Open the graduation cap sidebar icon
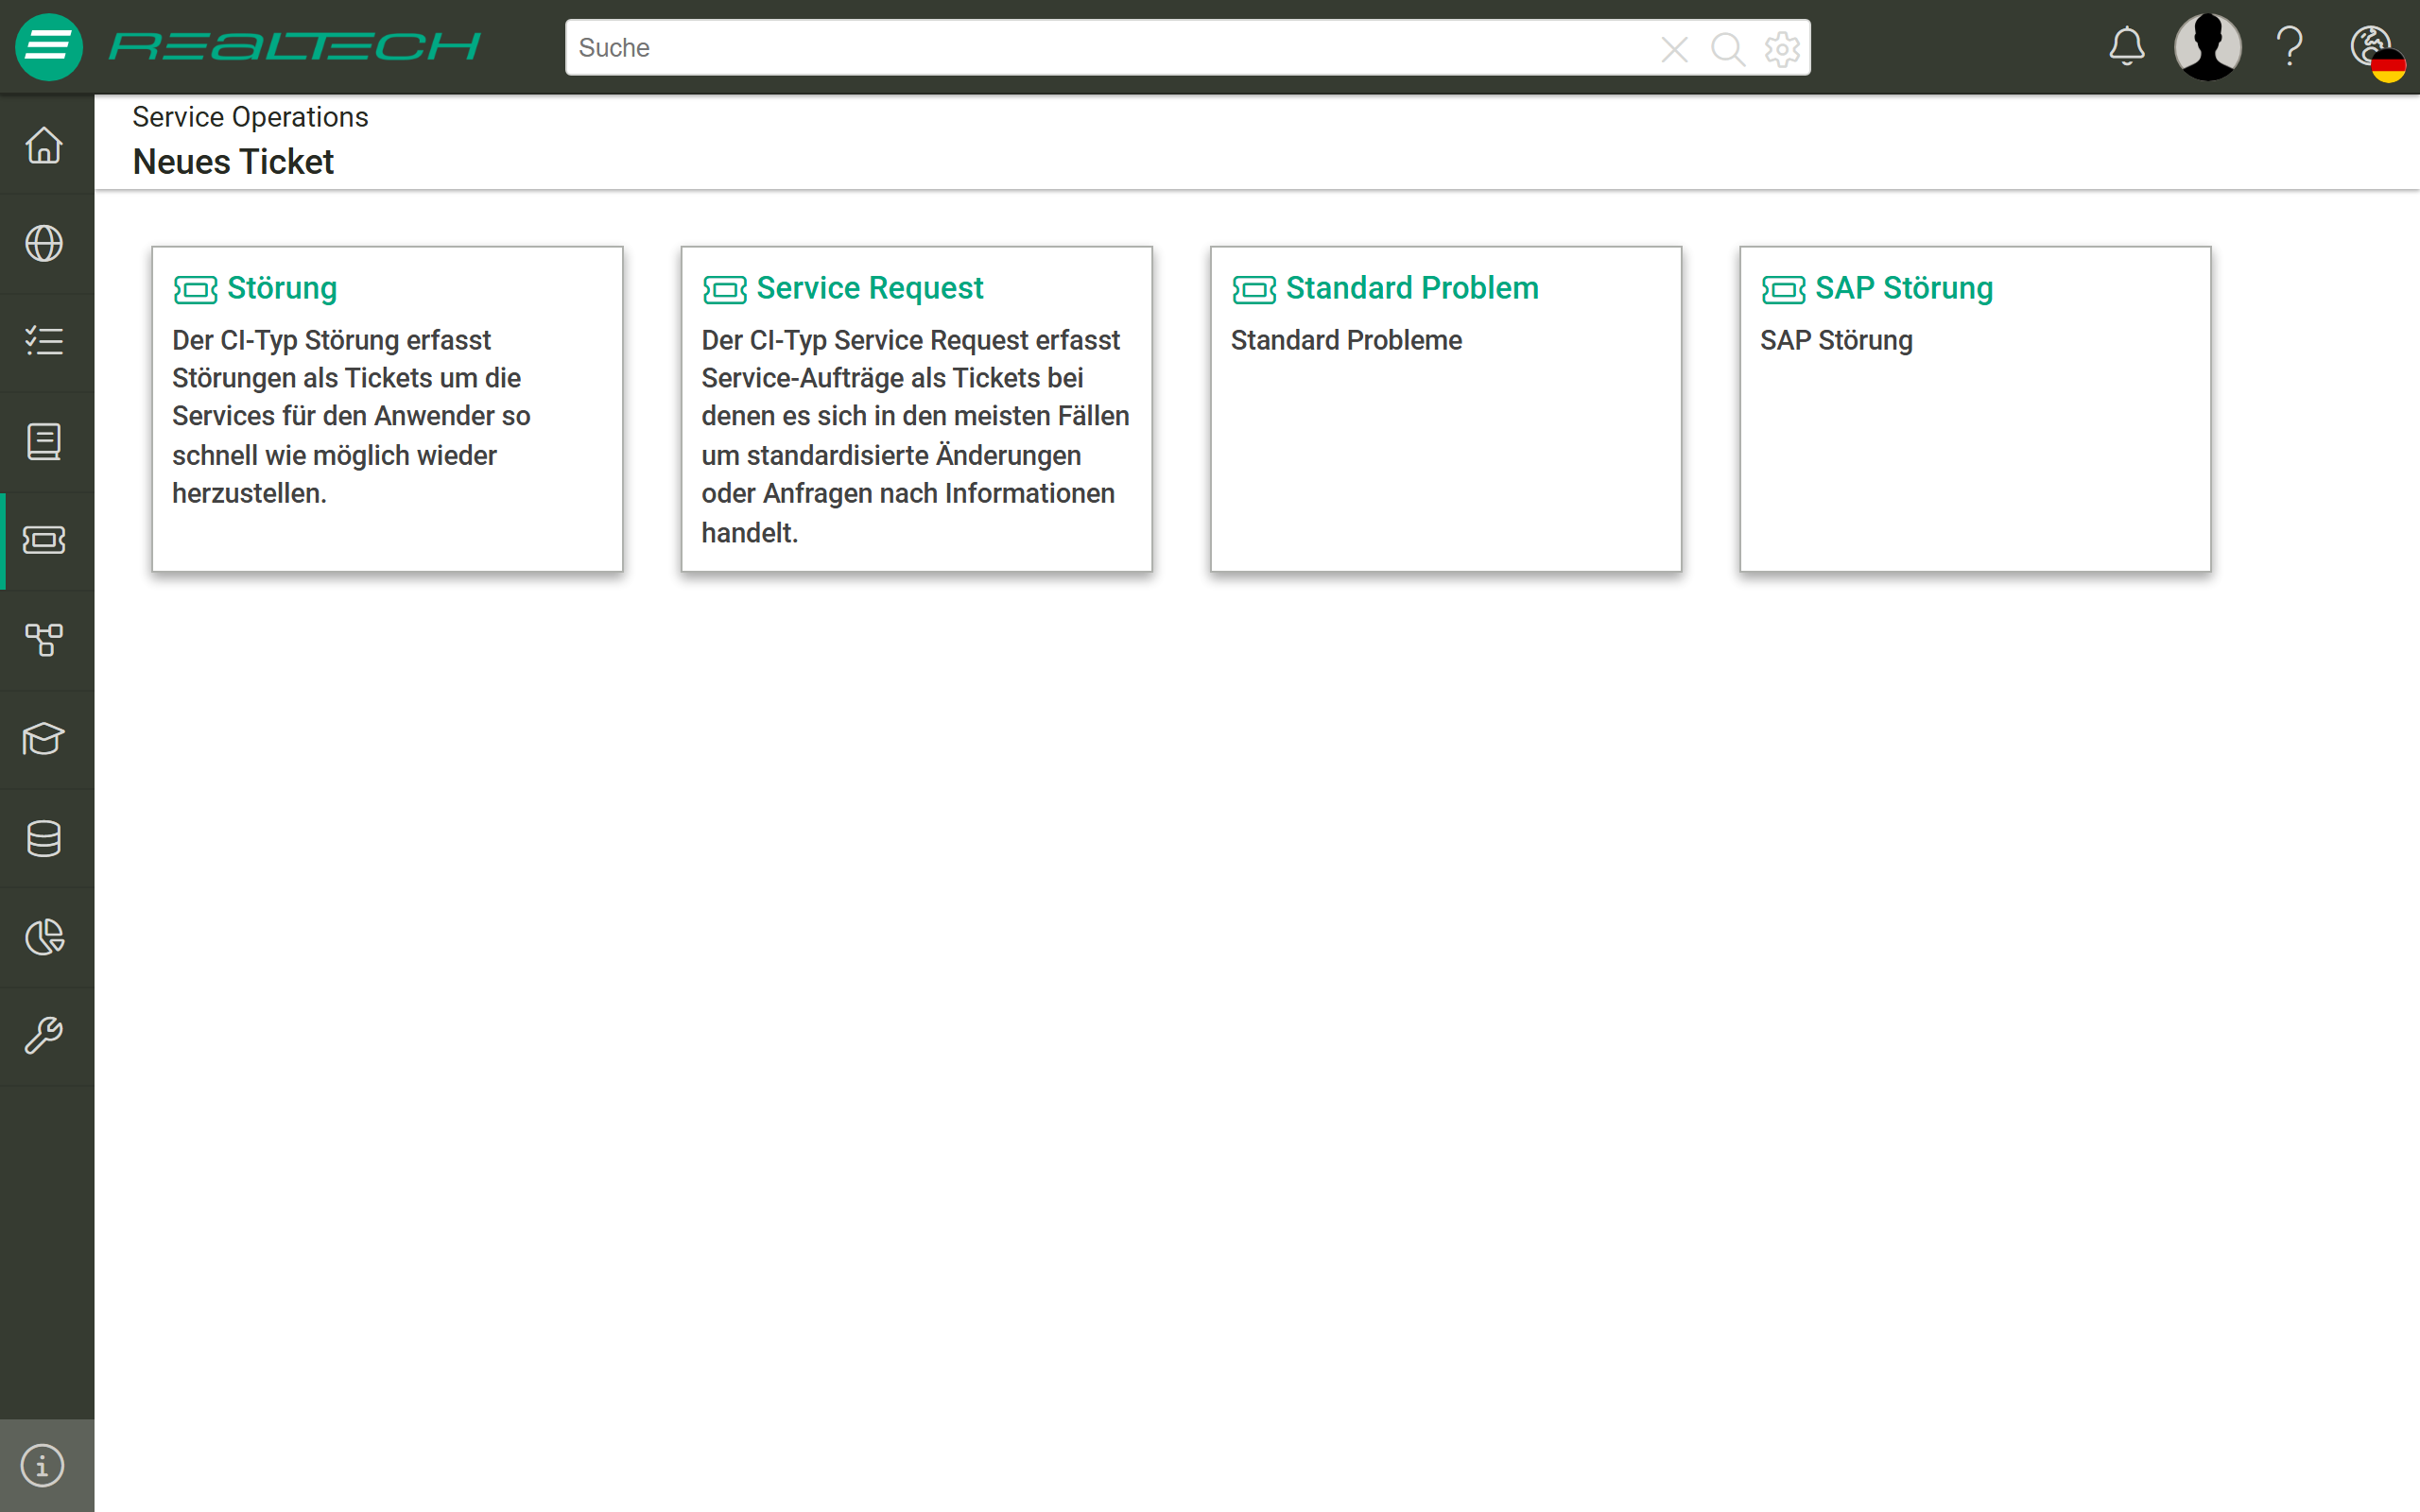This screenshot has height=1512, width=2420. point(44,739)
